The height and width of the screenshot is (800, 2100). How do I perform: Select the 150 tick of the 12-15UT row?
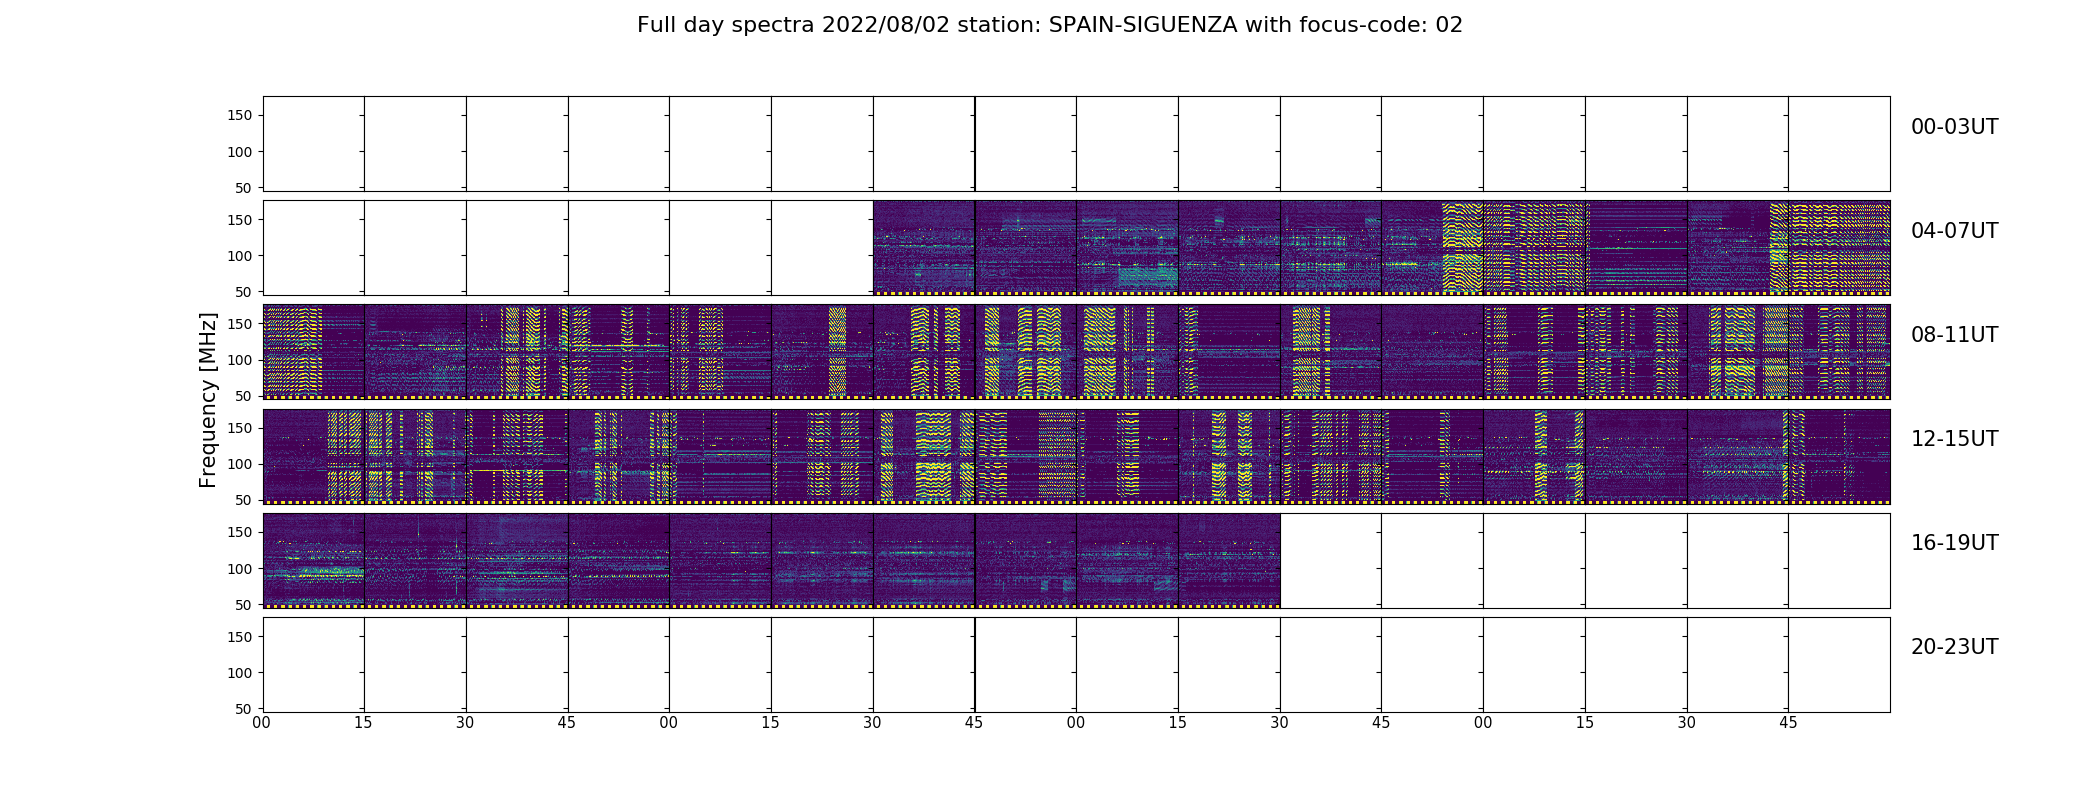(240, 428)
